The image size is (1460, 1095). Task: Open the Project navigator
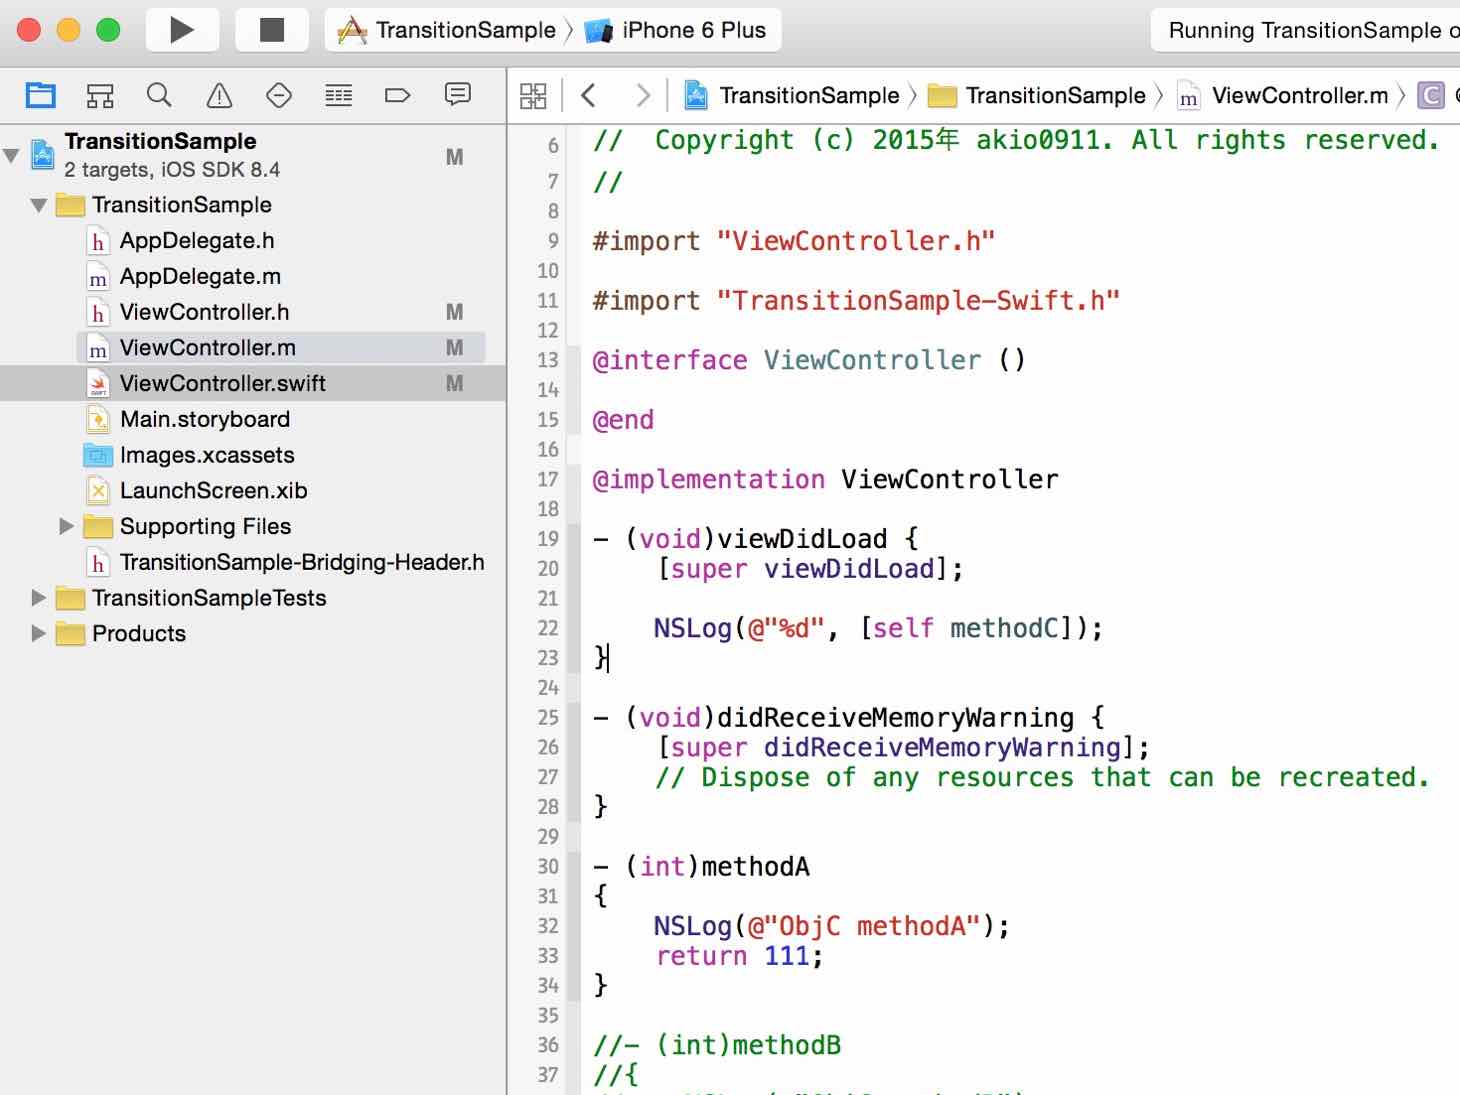(x=41, y=95)
